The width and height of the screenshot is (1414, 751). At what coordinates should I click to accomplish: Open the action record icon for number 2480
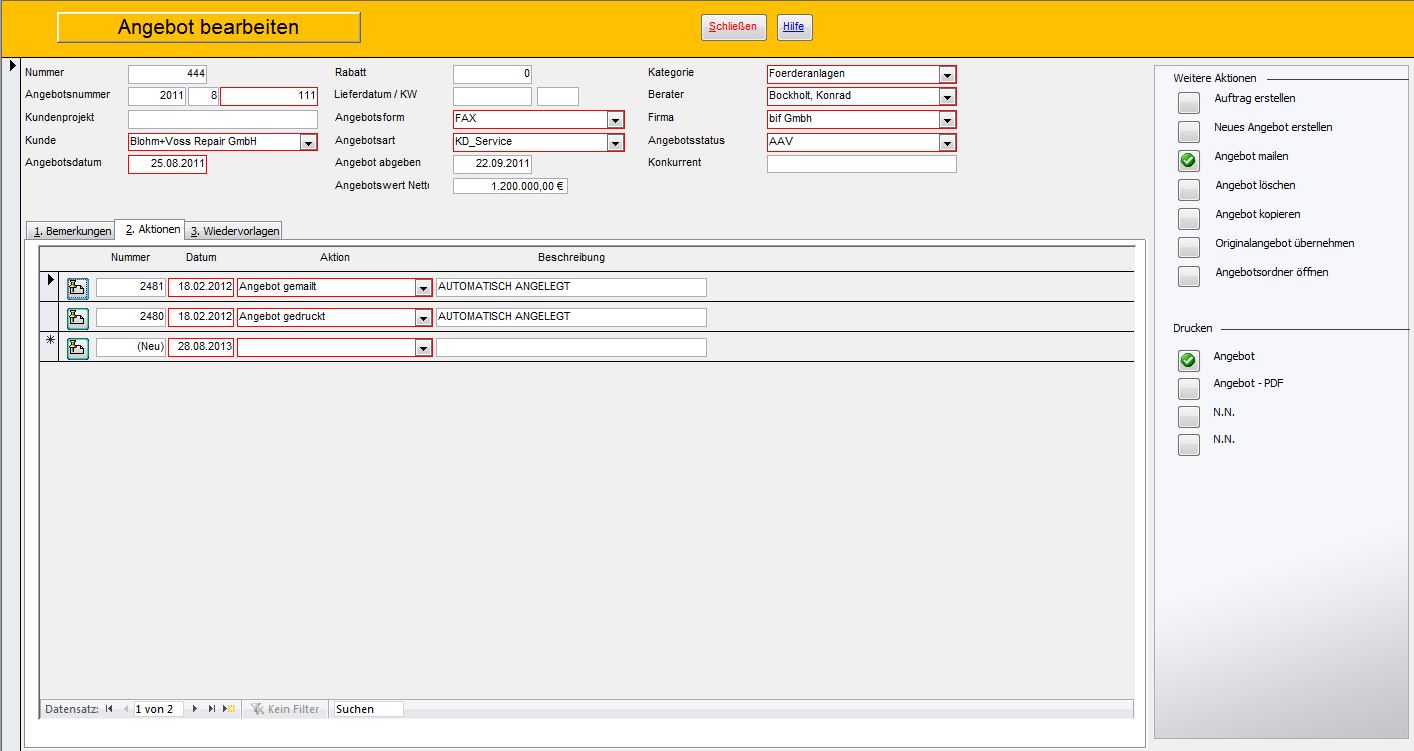click(77, 318)
